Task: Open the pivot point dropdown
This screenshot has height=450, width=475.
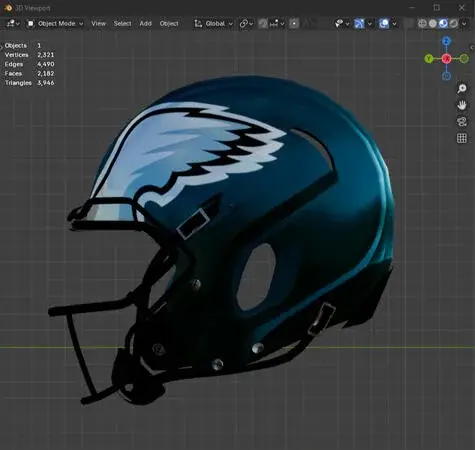Action: (x=246, y=23)
